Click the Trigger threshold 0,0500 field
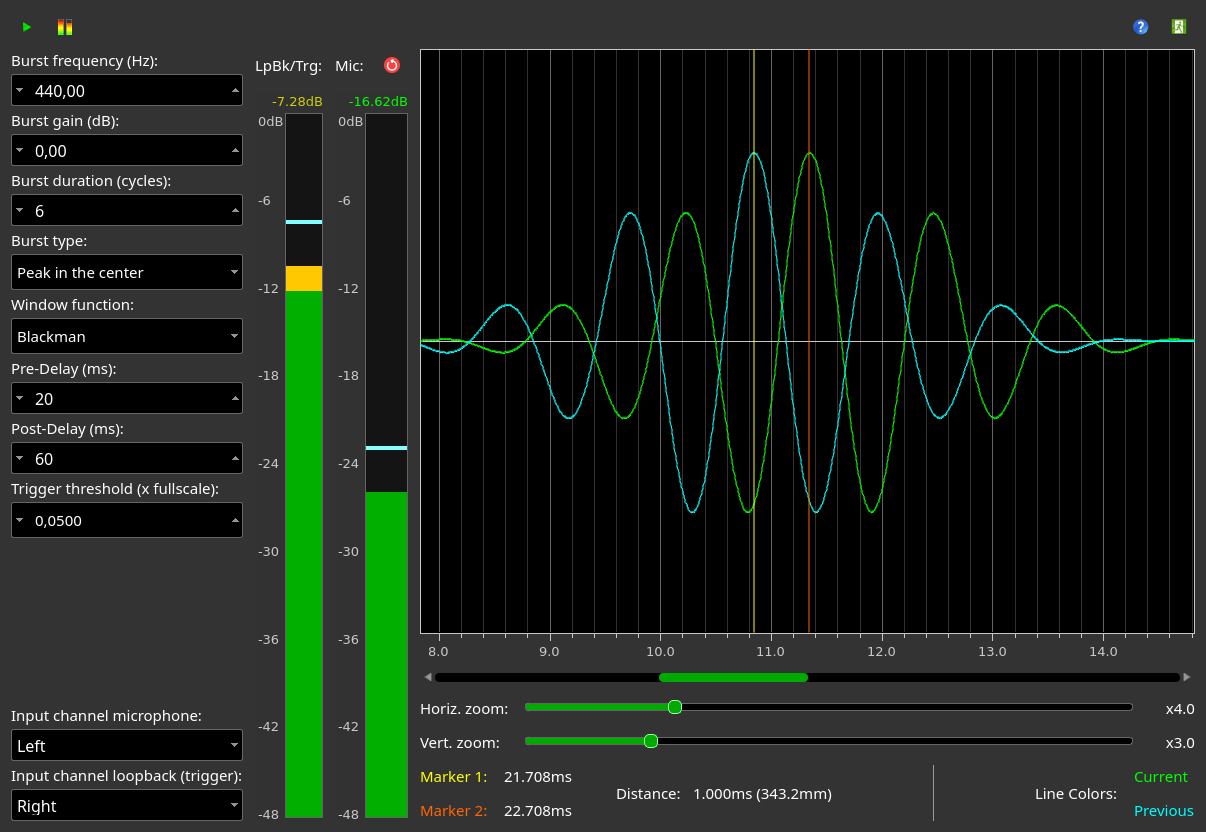 coord(127,520)
